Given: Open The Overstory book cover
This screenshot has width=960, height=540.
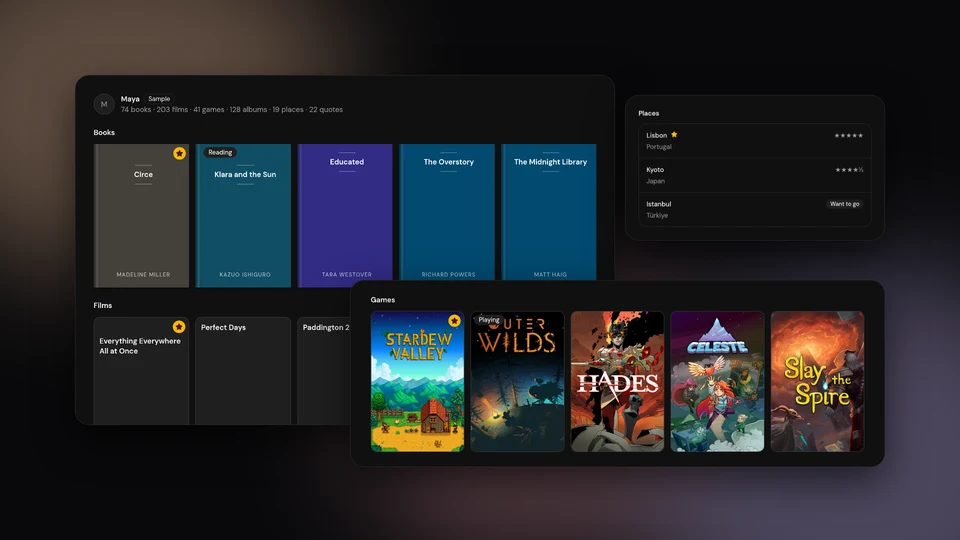Looking at the screenshot, I should tap(447, 212).
